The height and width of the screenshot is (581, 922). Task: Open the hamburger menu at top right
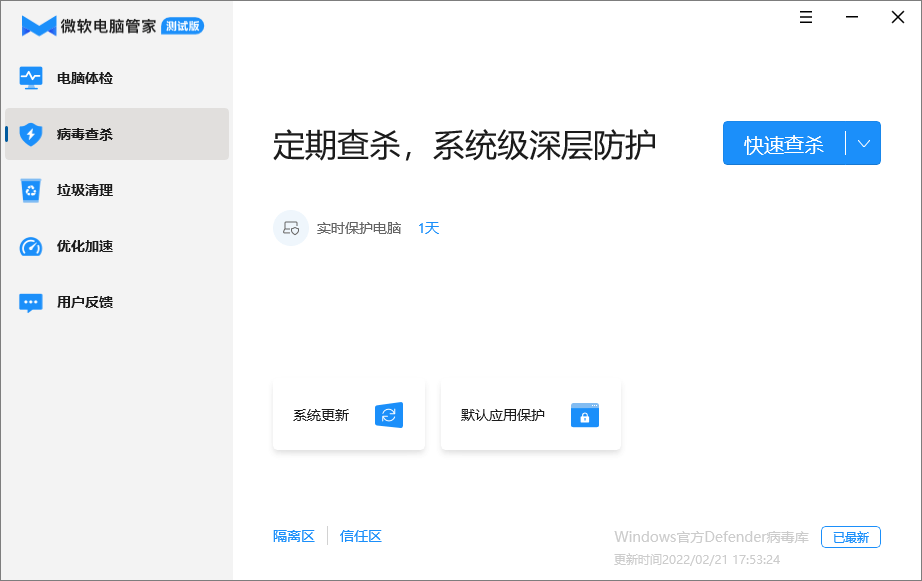[x=805, y=17]
